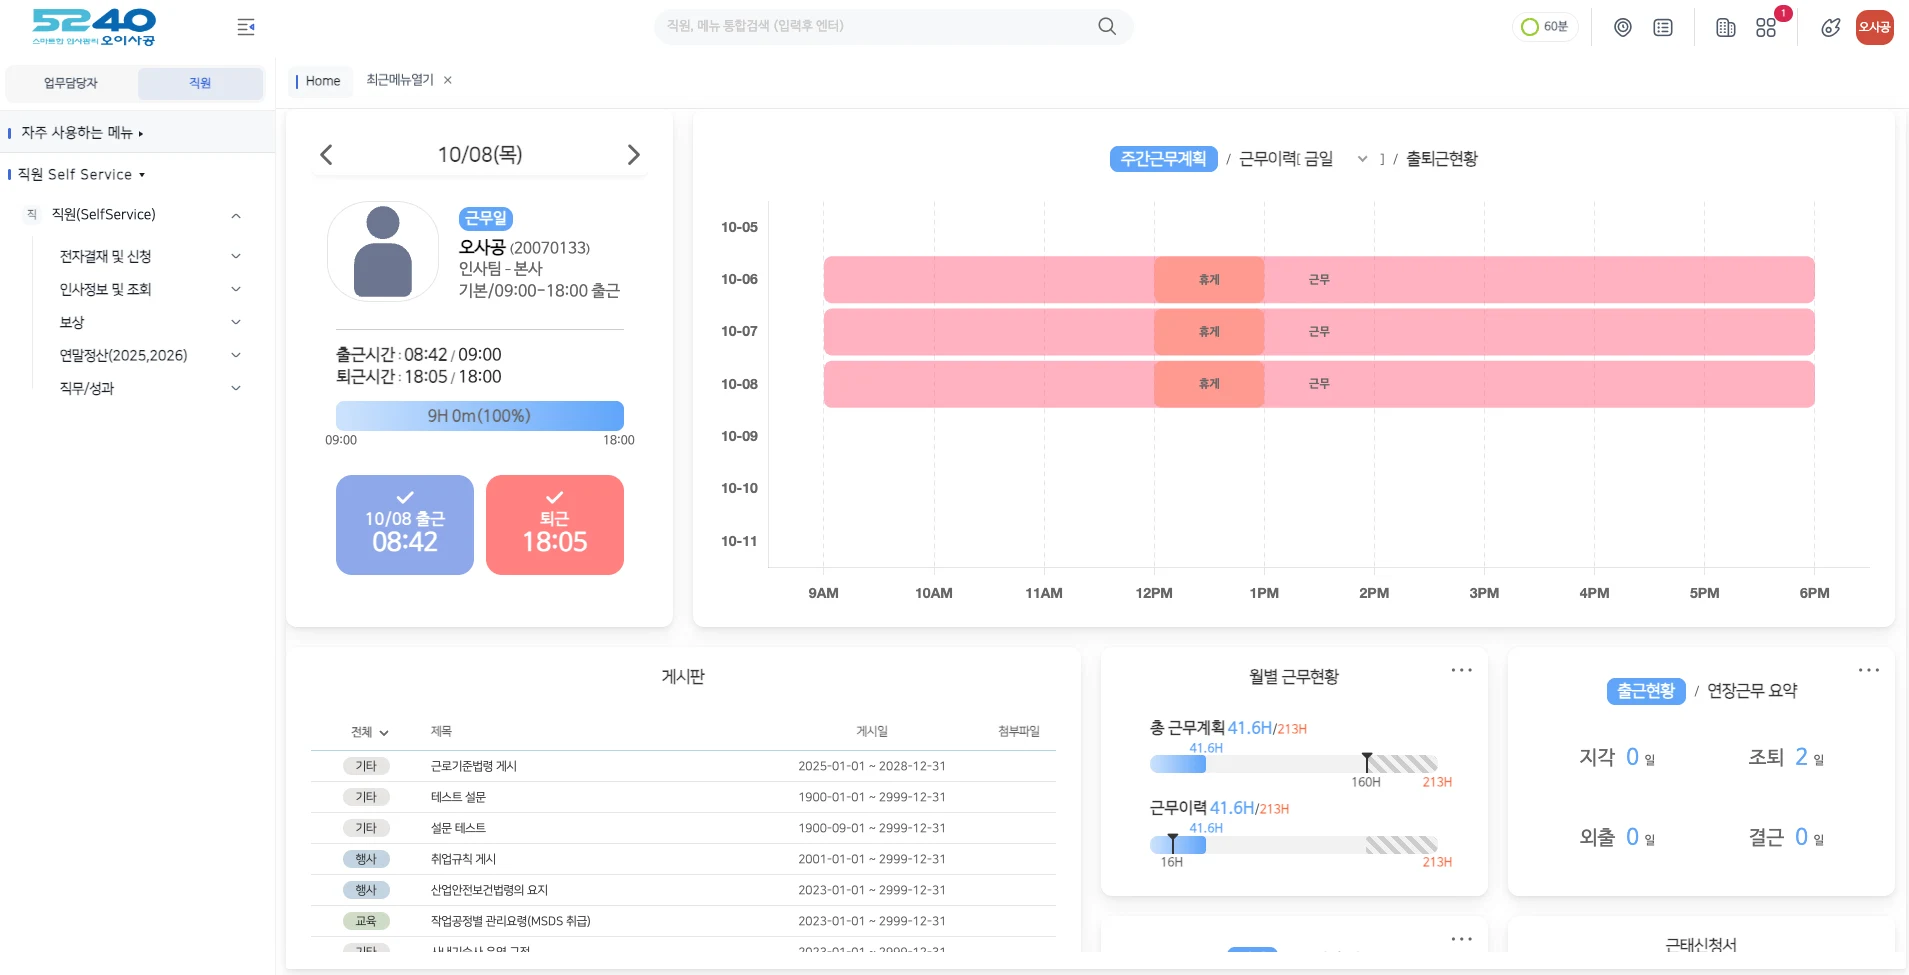Viewport: 1909px width, 975px height.
Task: Close the 최근메뉴열기 tab
Action: point(448,80)
